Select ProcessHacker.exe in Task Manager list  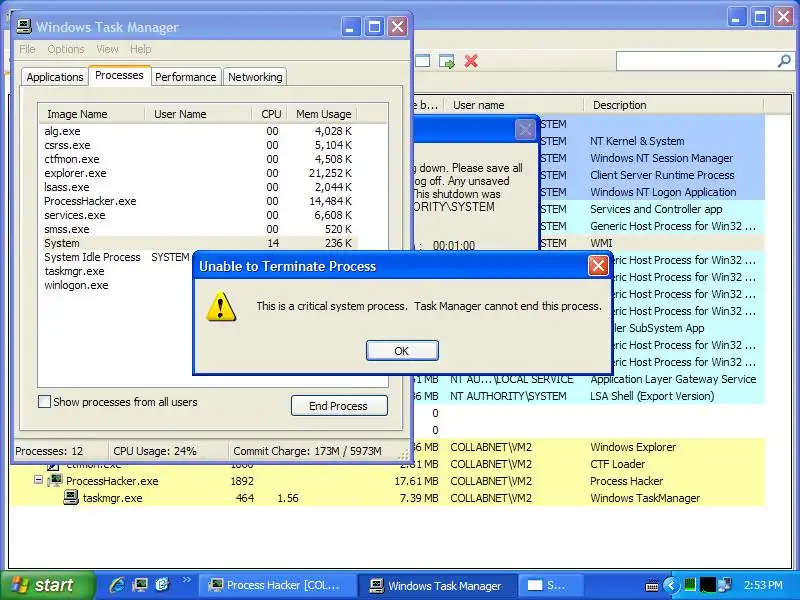click(x=198, y=201)
